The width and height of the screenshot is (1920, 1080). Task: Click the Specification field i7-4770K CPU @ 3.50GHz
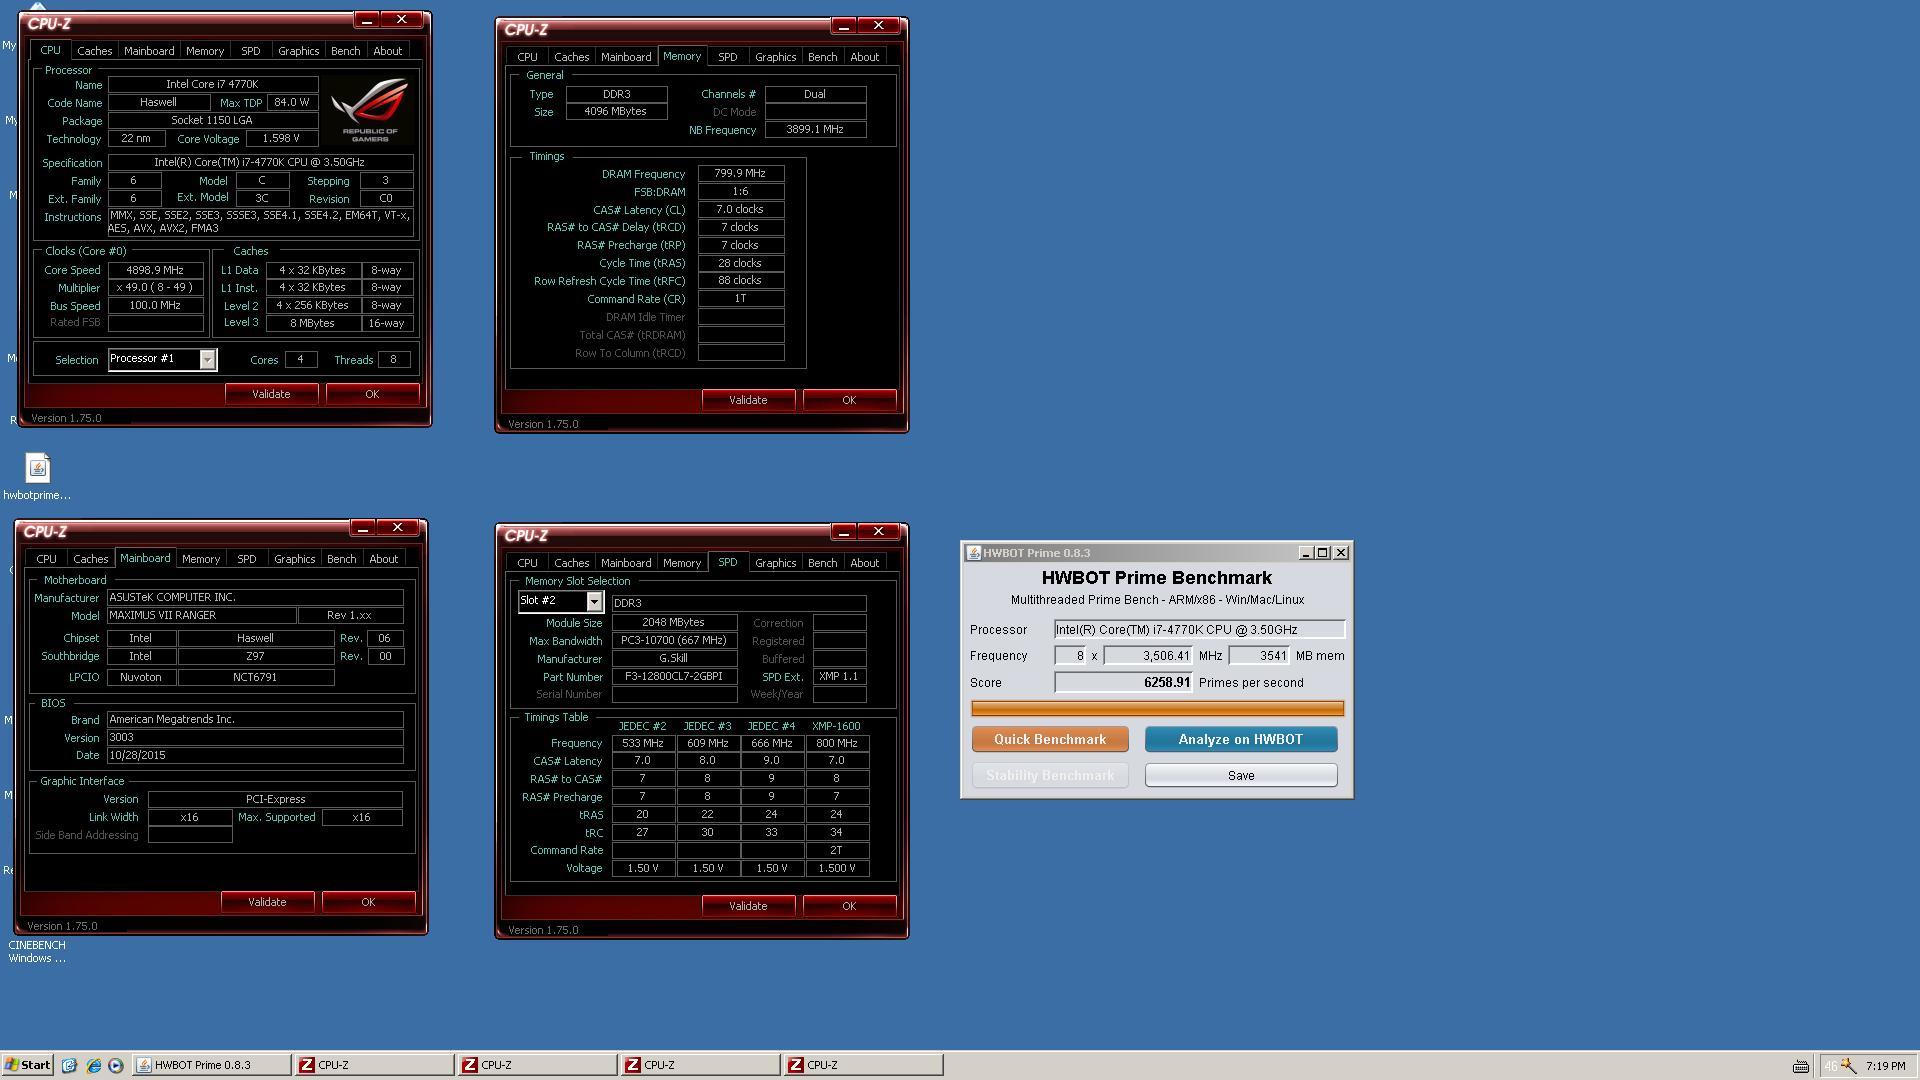[260, 162]
